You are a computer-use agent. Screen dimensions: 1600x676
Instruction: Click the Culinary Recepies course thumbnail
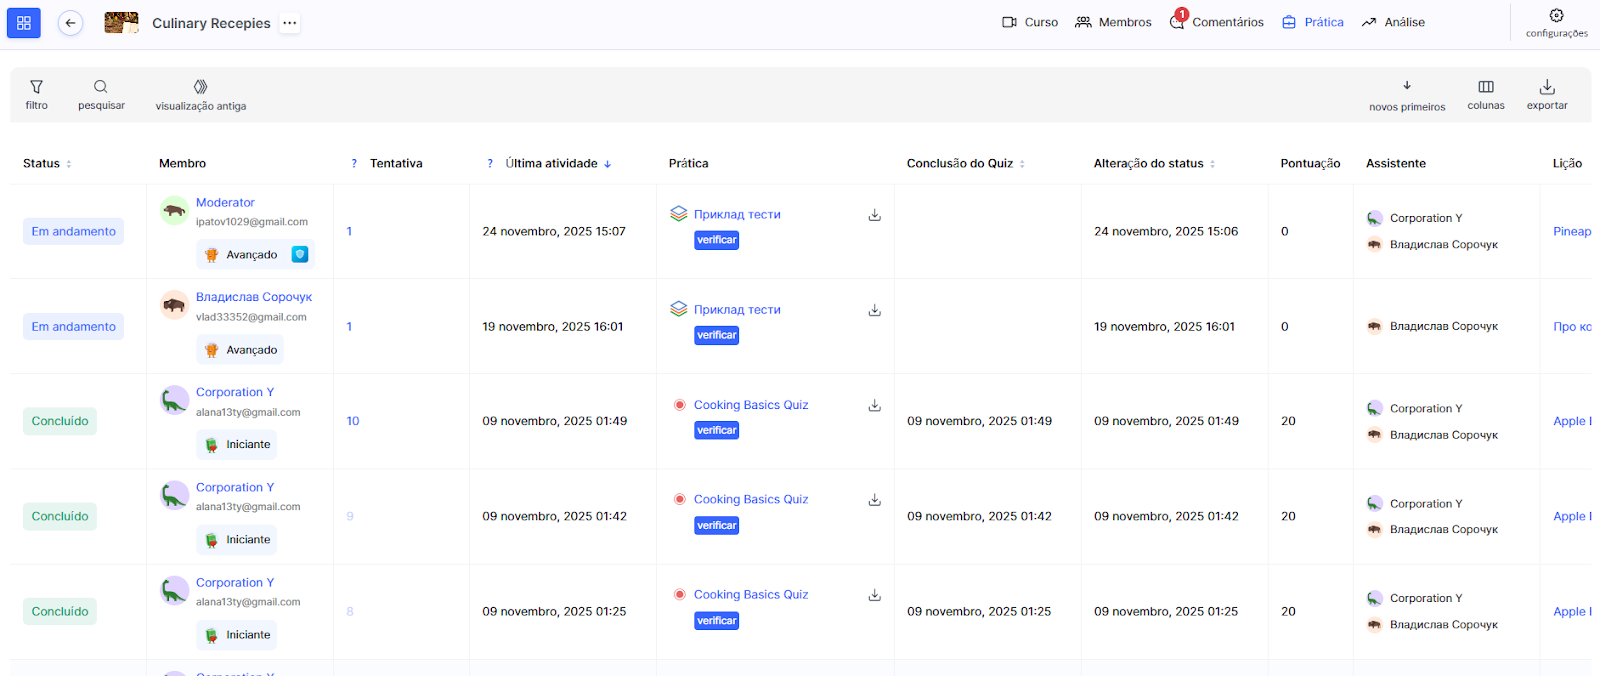[121, 23]
